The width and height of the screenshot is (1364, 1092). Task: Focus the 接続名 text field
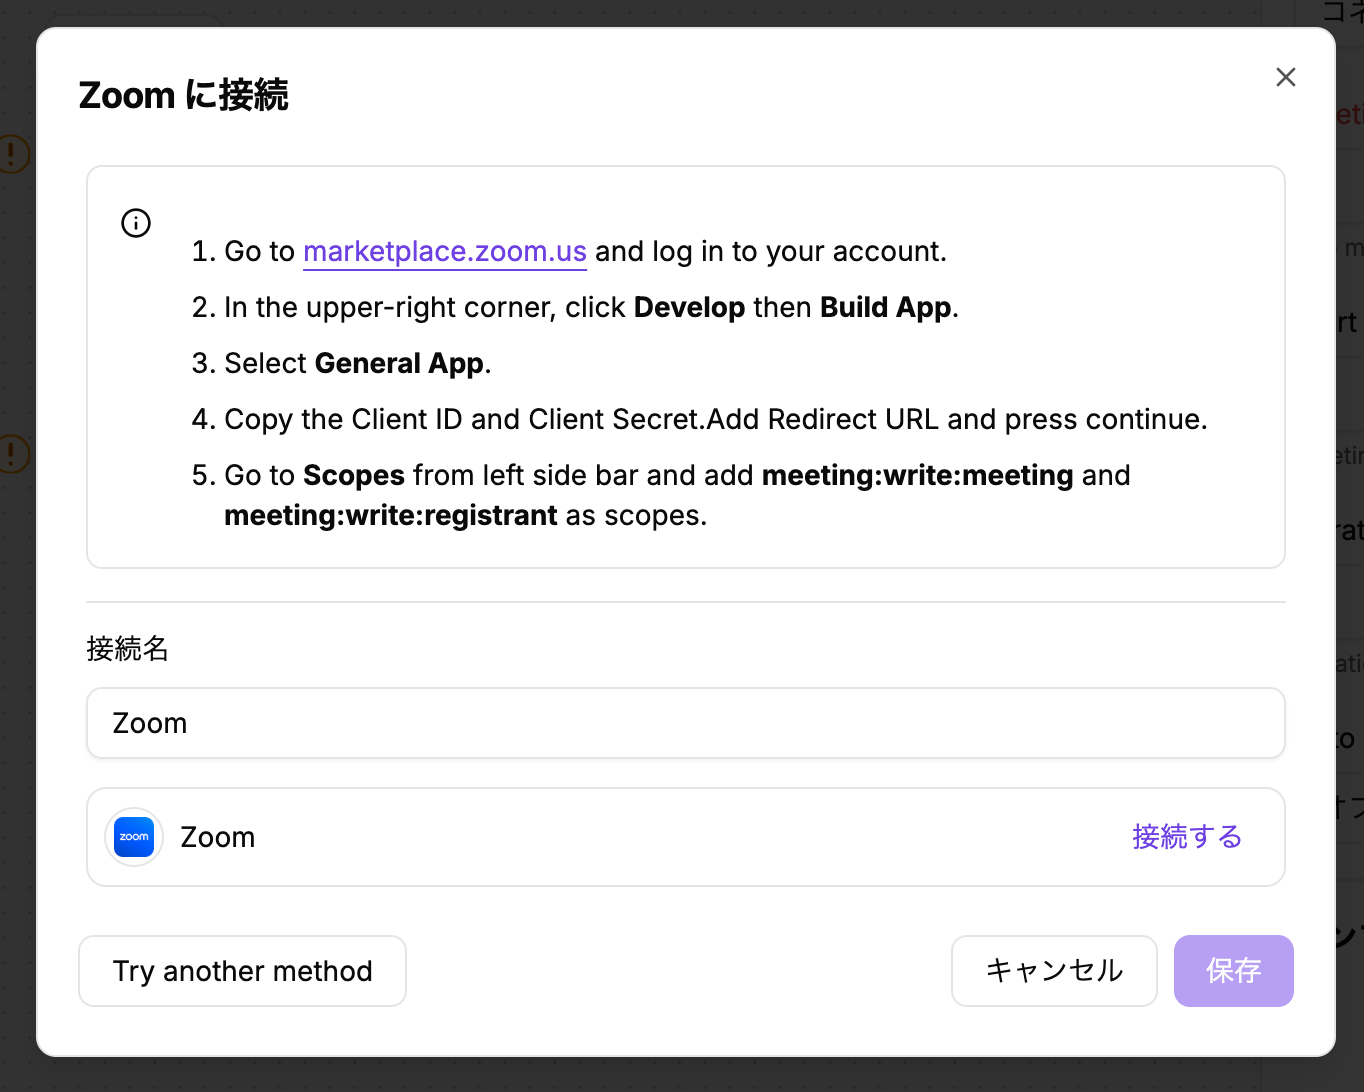[x=685, y=723]
